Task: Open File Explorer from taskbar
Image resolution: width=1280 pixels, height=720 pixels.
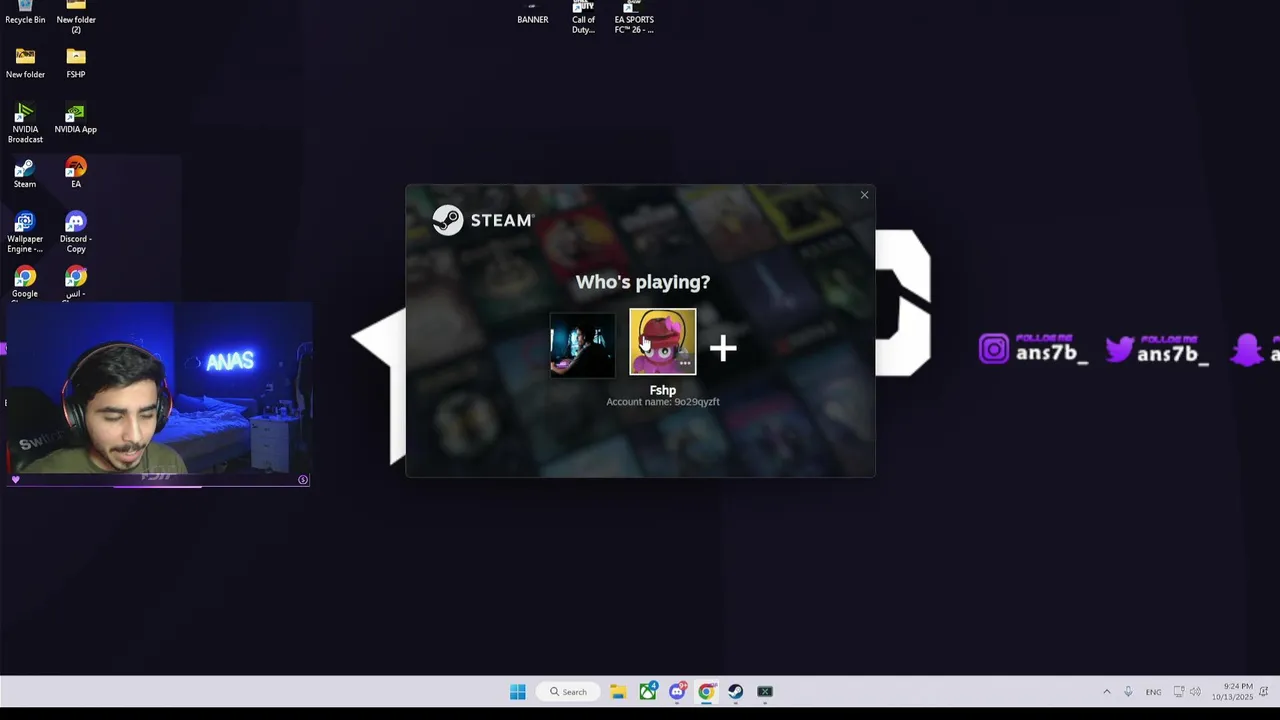Action: [x=618, y=692]
